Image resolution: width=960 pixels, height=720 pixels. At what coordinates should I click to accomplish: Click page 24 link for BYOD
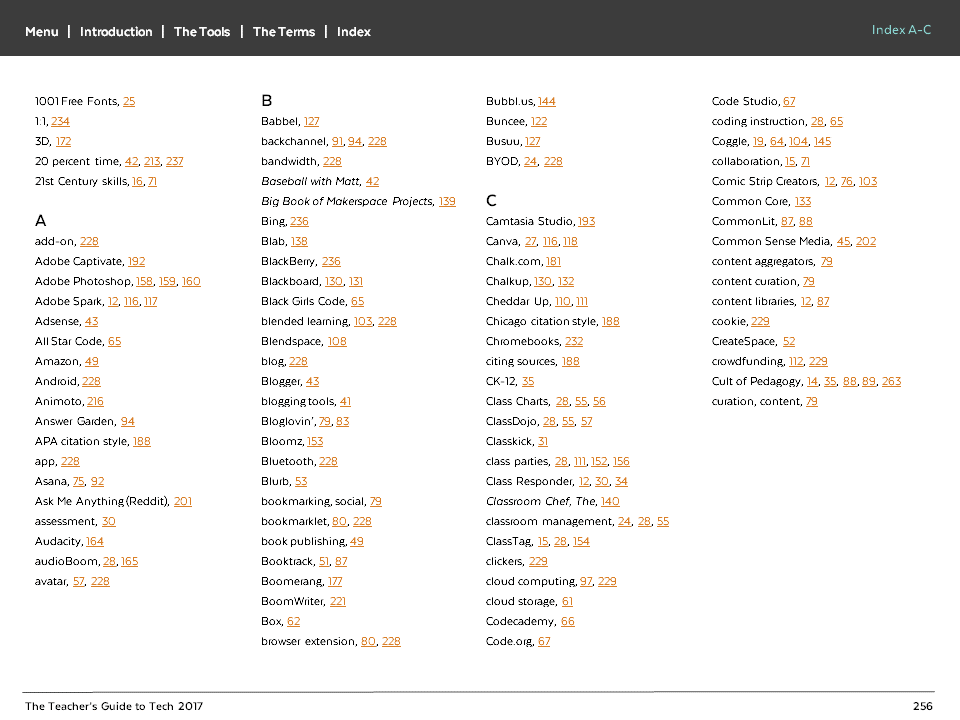point(530,162)
